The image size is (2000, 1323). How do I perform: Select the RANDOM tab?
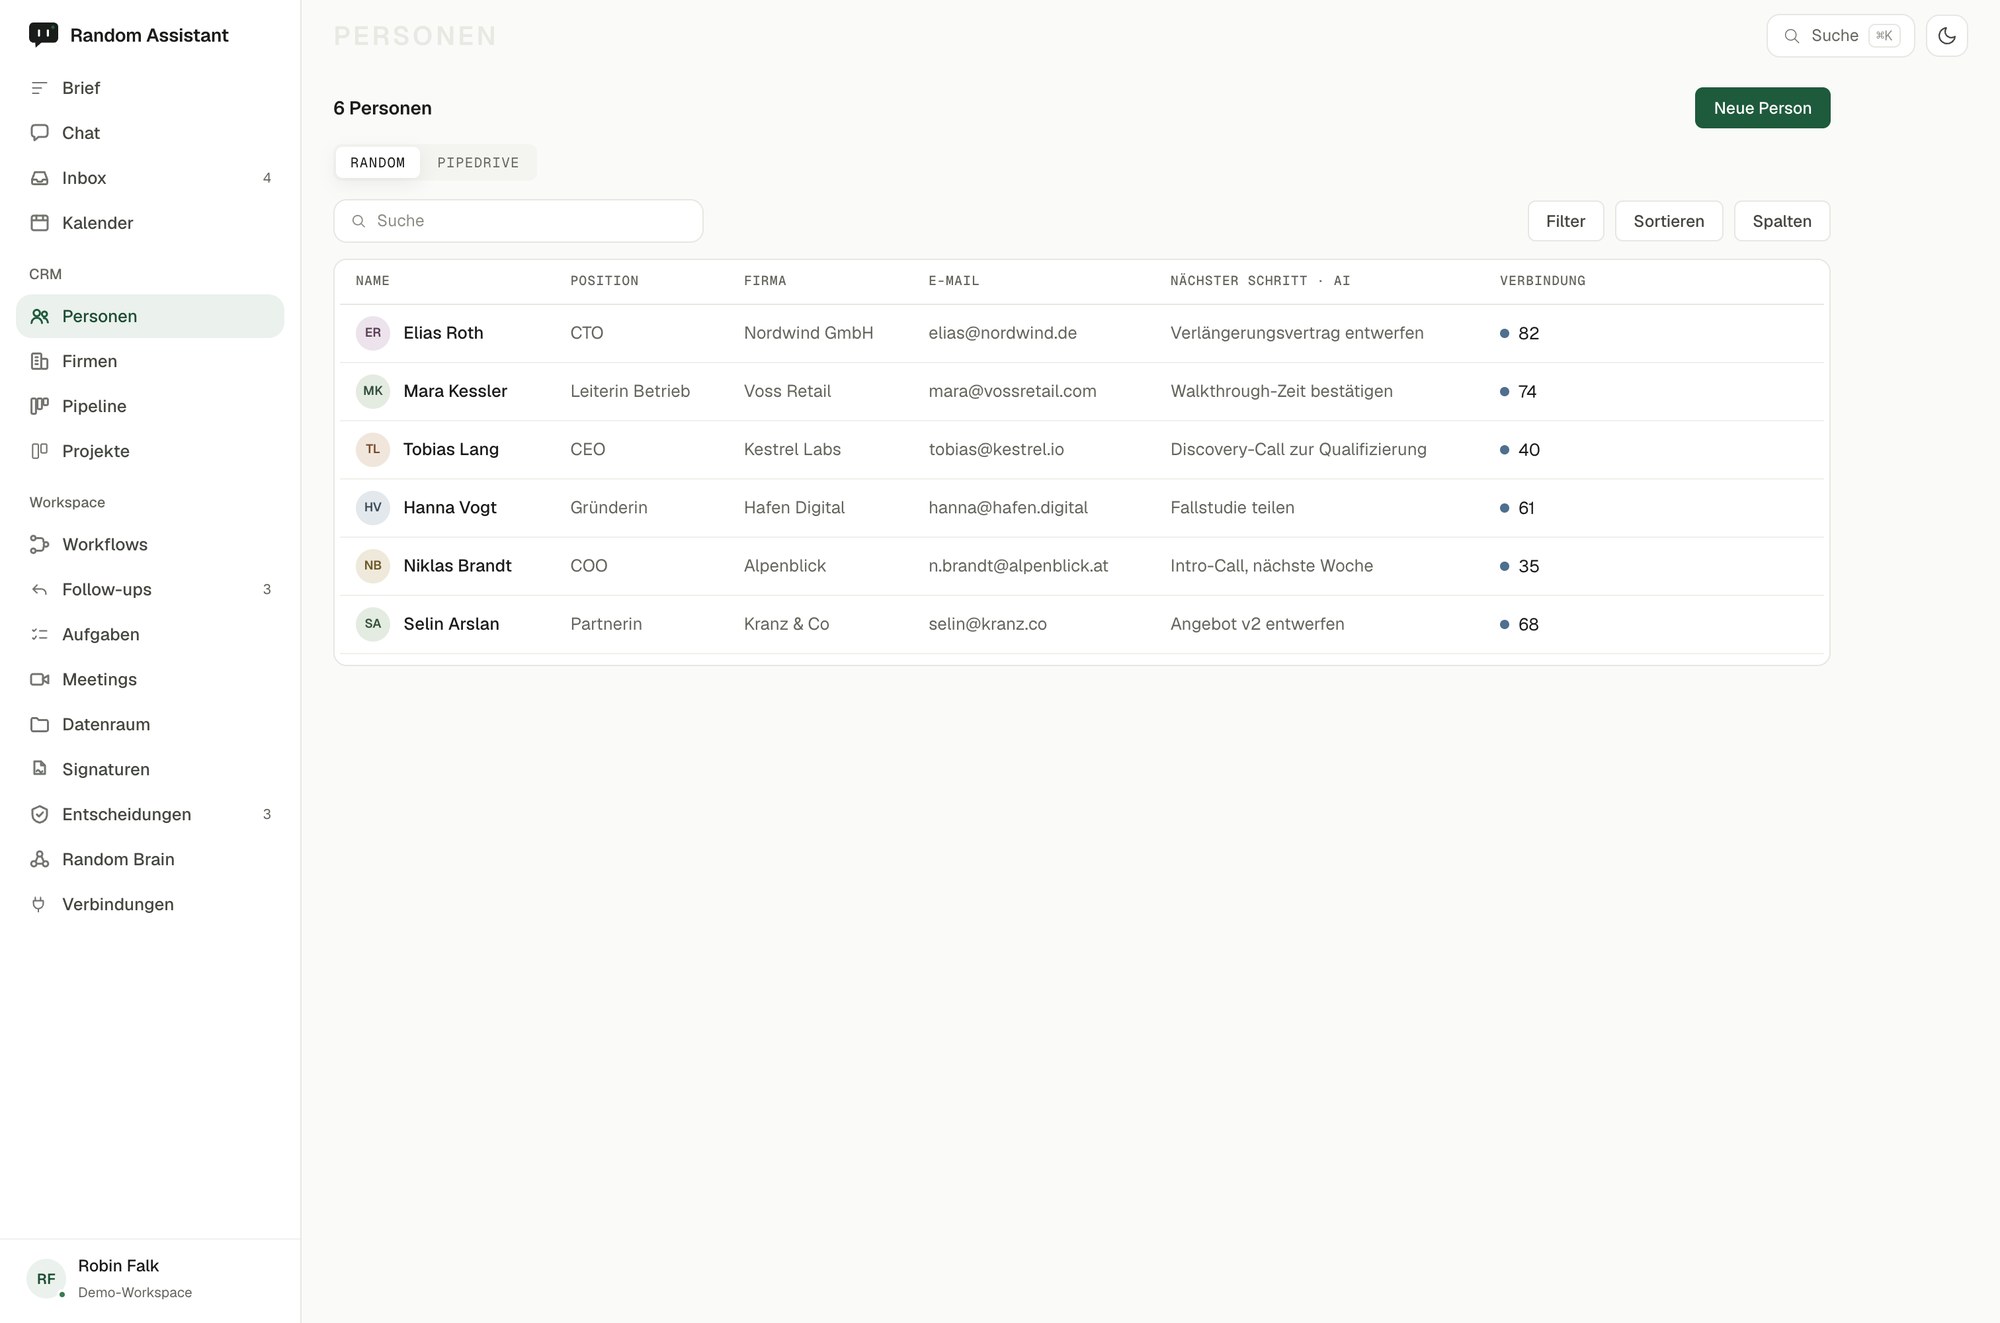377,163
